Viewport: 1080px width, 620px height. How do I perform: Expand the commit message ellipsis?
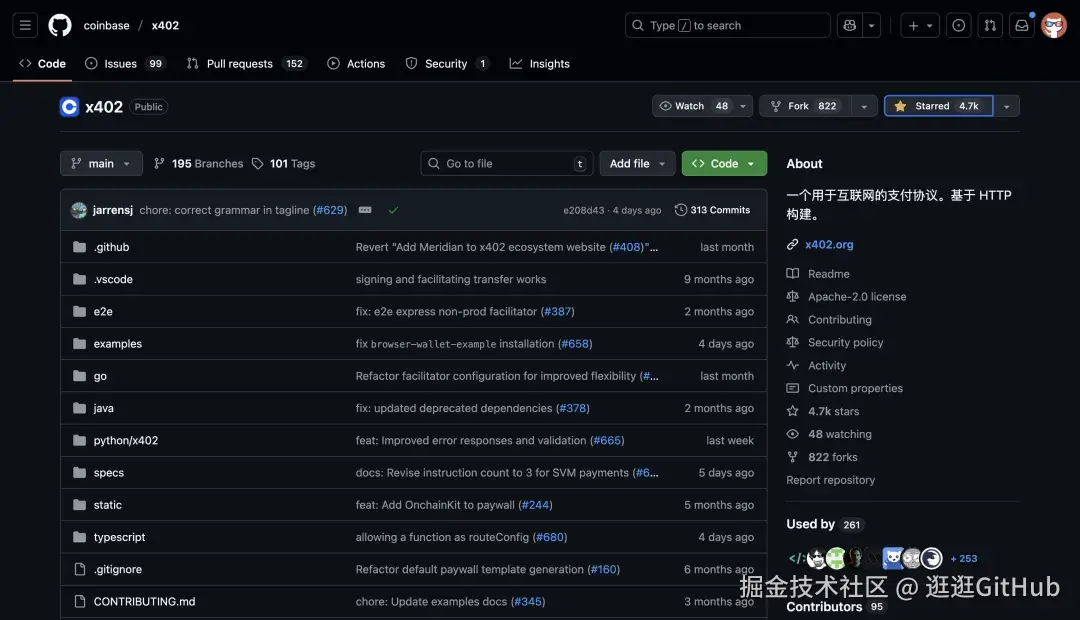coord(365,210)
